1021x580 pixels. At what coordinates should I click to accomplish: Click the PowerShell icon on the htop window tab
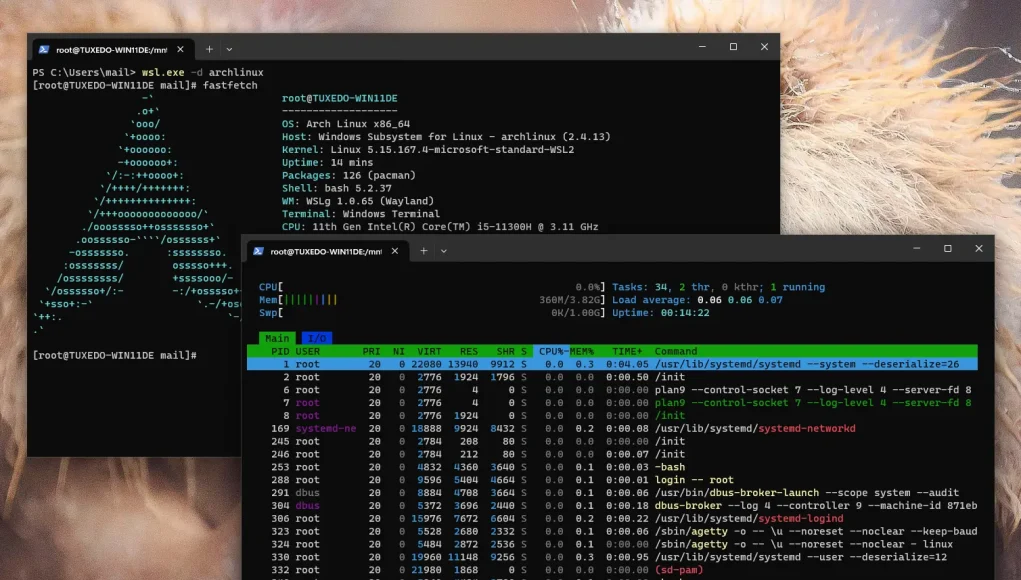(x=258, y=251)
